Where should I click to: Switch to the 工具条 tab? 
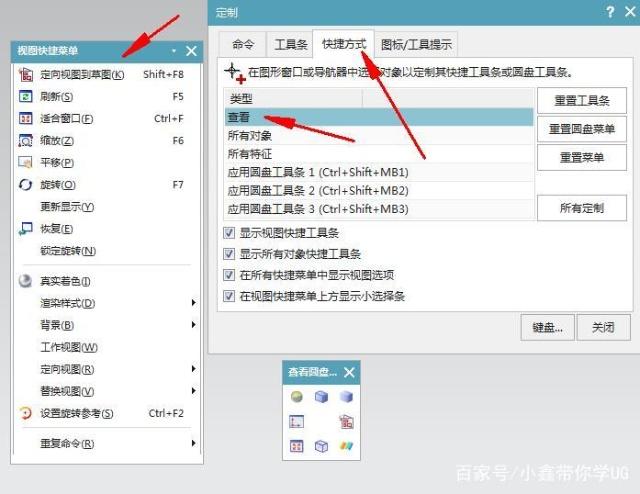pos(290,44)
